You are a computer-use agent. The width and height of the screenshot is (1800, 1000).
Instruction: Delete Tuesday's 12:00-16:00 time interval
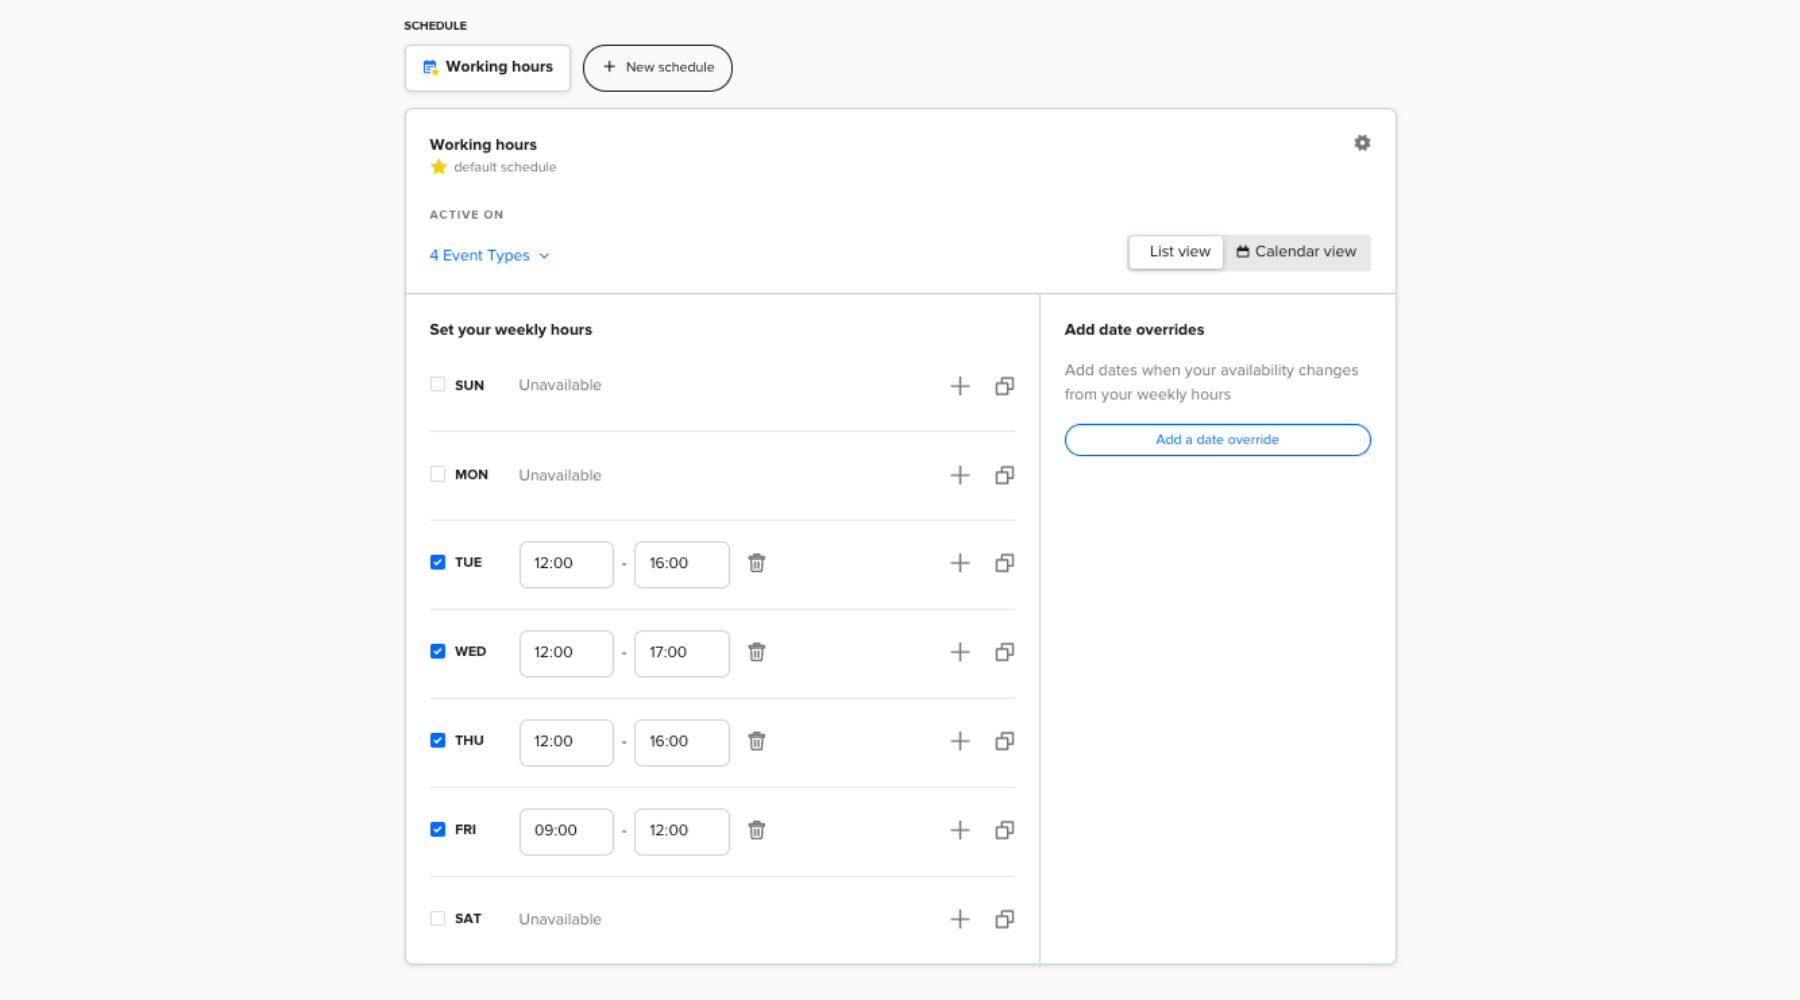tap(757, 563)
